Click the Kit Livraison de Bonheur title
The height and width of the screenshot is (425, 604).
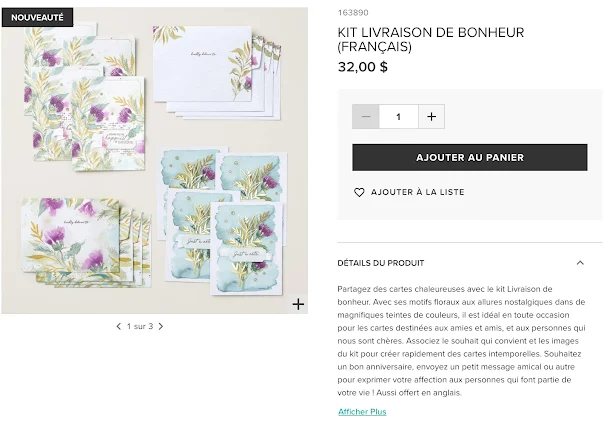[x=431, y=39]
